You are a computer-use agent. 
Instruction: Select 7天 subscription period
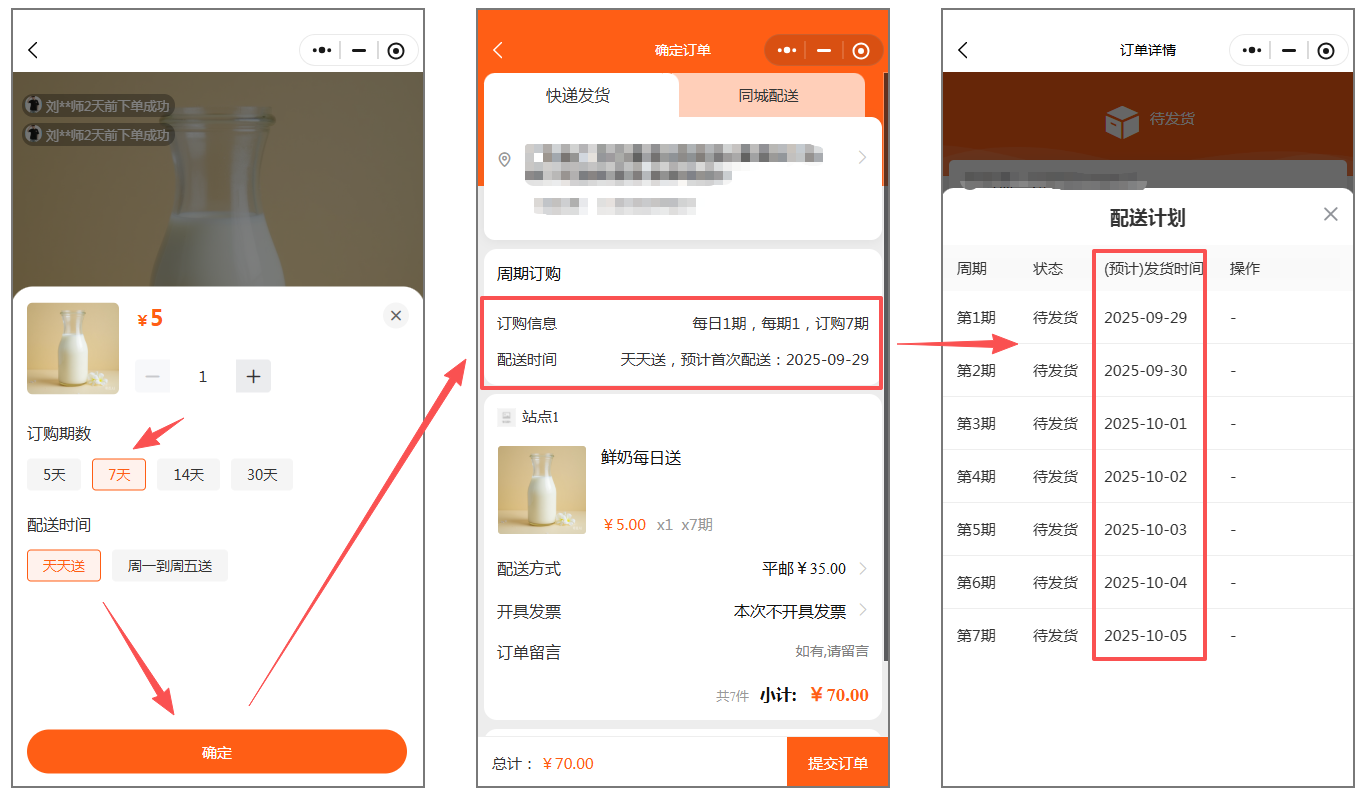119,475
